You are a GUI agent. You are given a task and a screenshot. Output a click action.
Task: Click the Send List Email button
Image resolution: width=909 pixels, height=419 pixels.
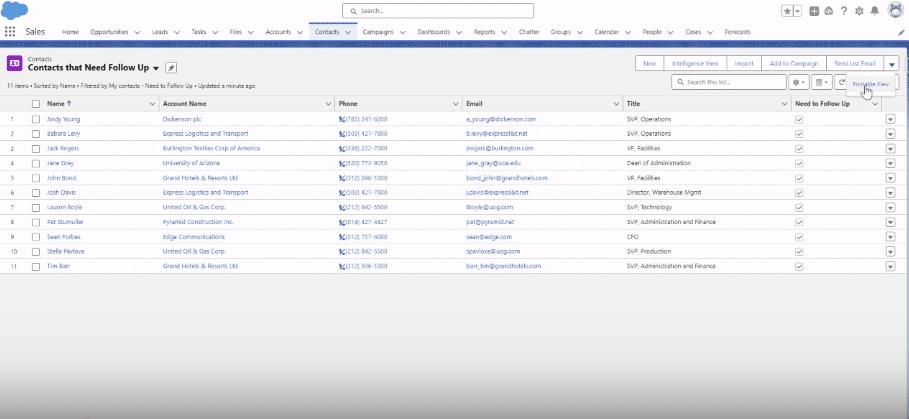[x=855, y=64]
